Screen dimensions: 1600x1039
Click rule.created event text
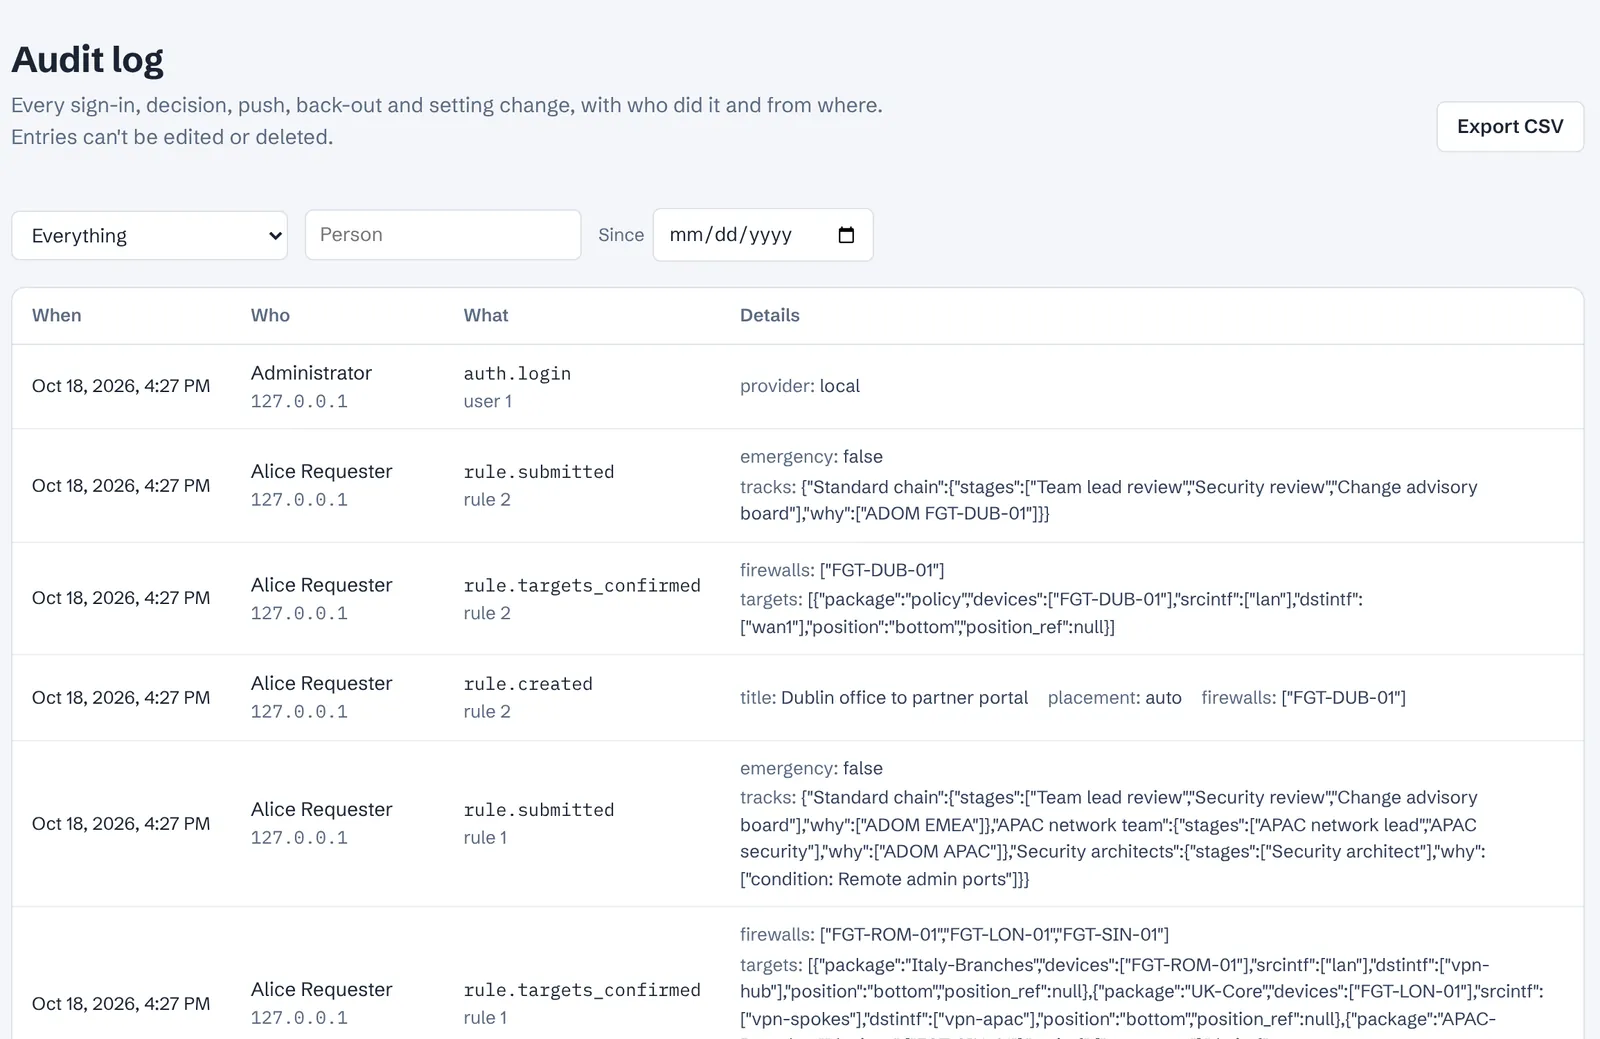[x=528, y=684]
